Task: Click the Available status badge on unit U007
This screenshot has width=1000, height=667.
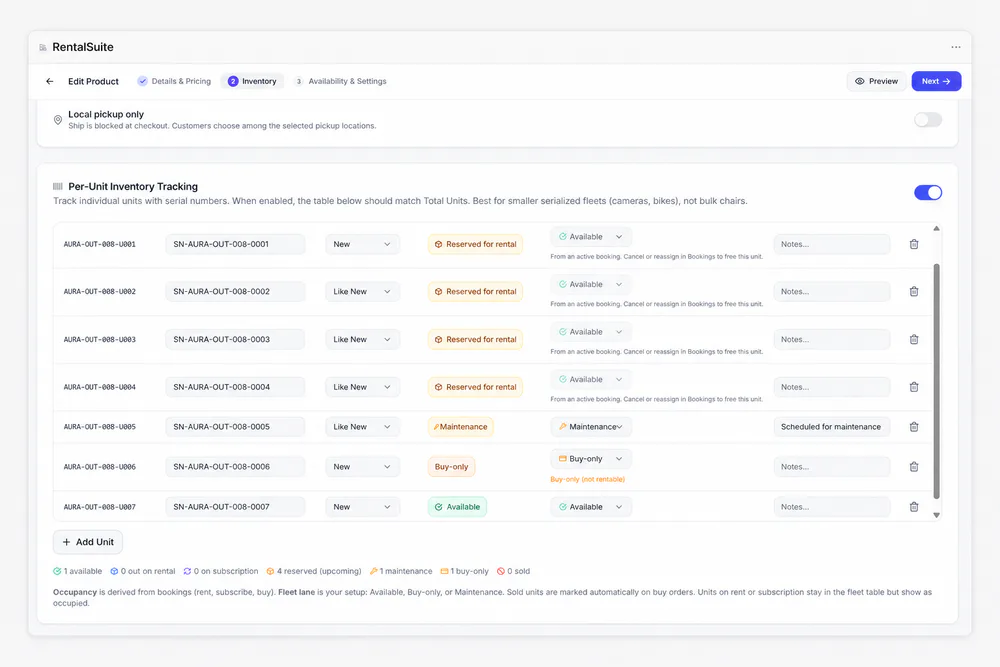Action: pos(457,507)
